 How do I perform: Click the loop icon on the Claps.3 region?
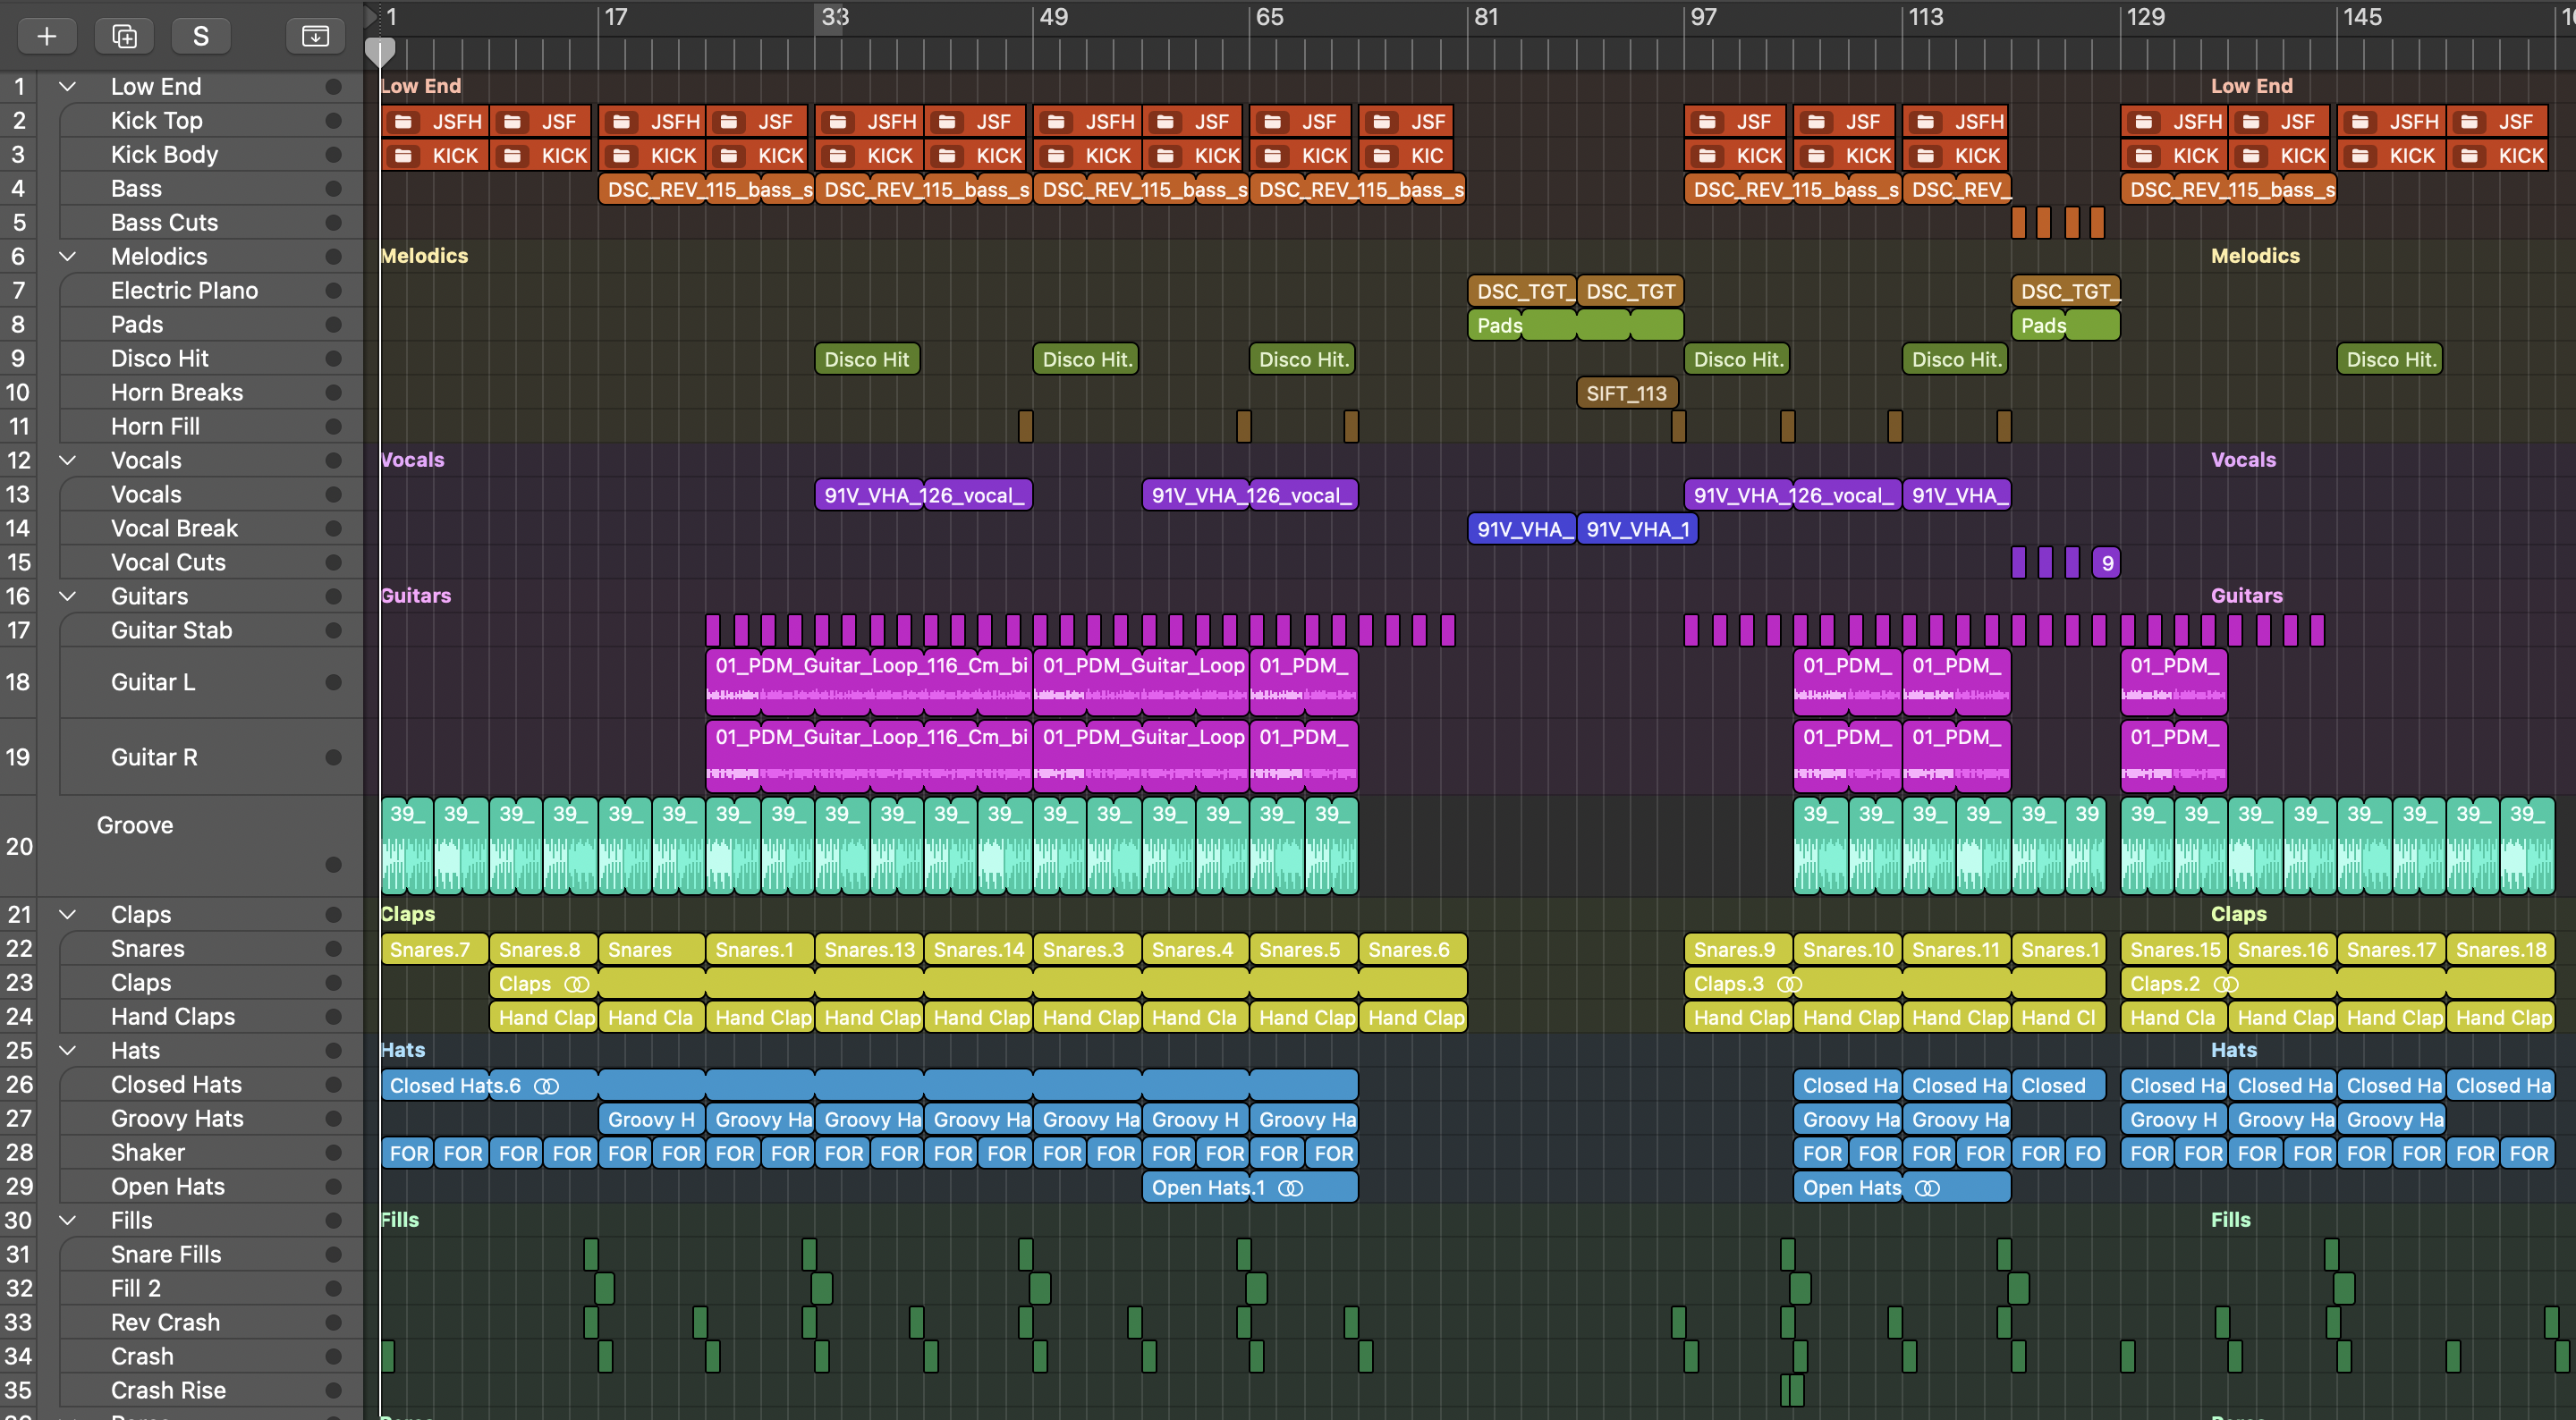pyautogui.click(x=1789, y=984)
